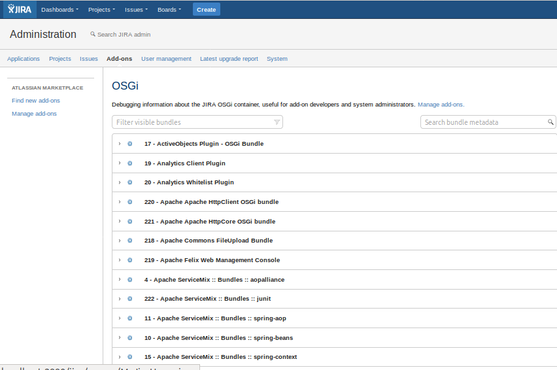
Task: Click status icon for ActiveObjects Plugin bundle
Action: tap(130, 144)
